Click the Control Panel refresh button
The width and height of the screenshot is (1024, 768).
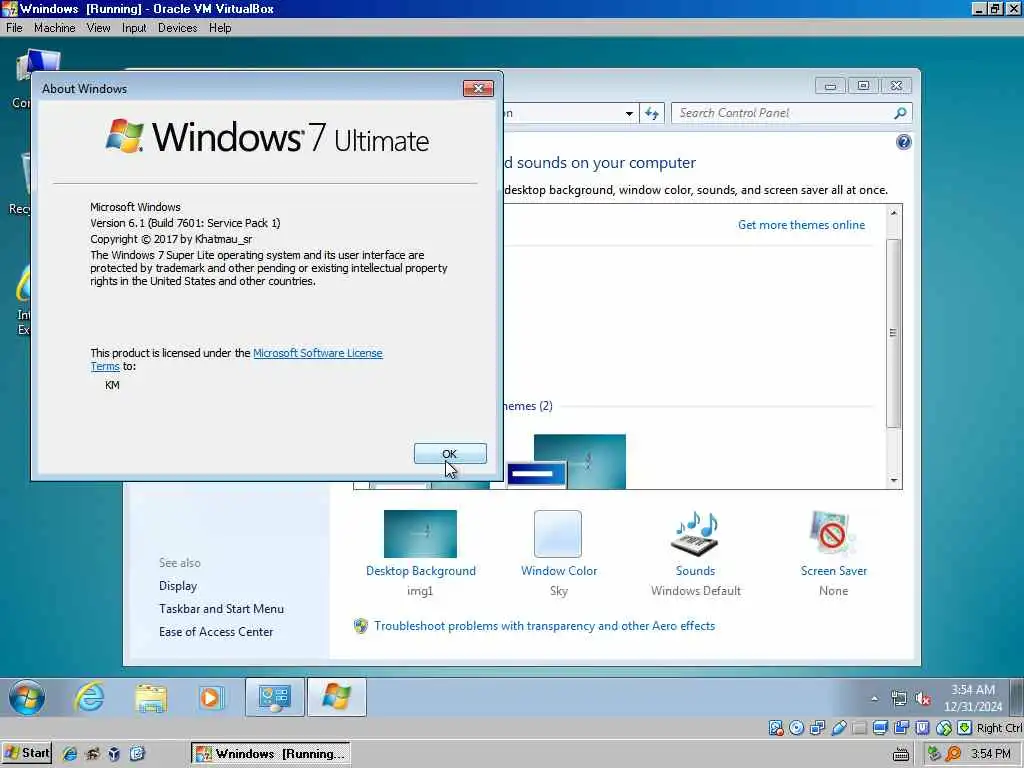(652, 113)
